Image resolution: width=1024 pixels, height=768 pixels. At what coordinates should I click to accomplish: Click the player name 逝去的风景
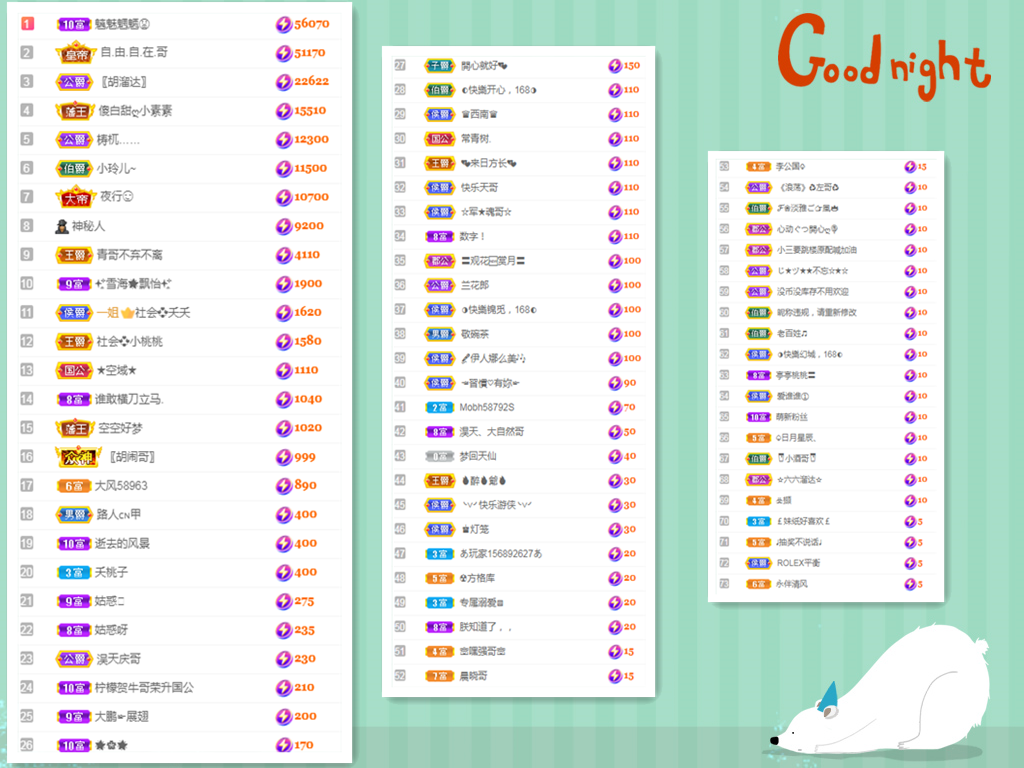pos(122,544)
